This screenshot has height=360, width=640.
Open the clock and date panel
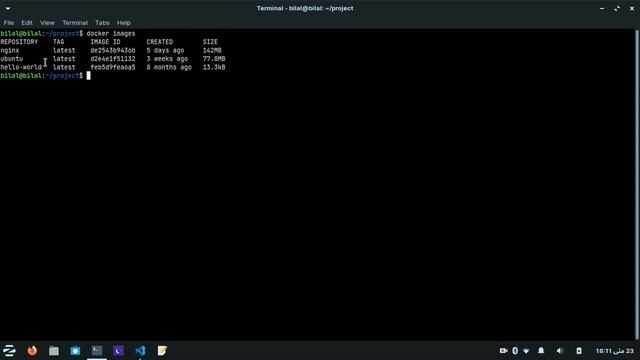click(615, 351)
